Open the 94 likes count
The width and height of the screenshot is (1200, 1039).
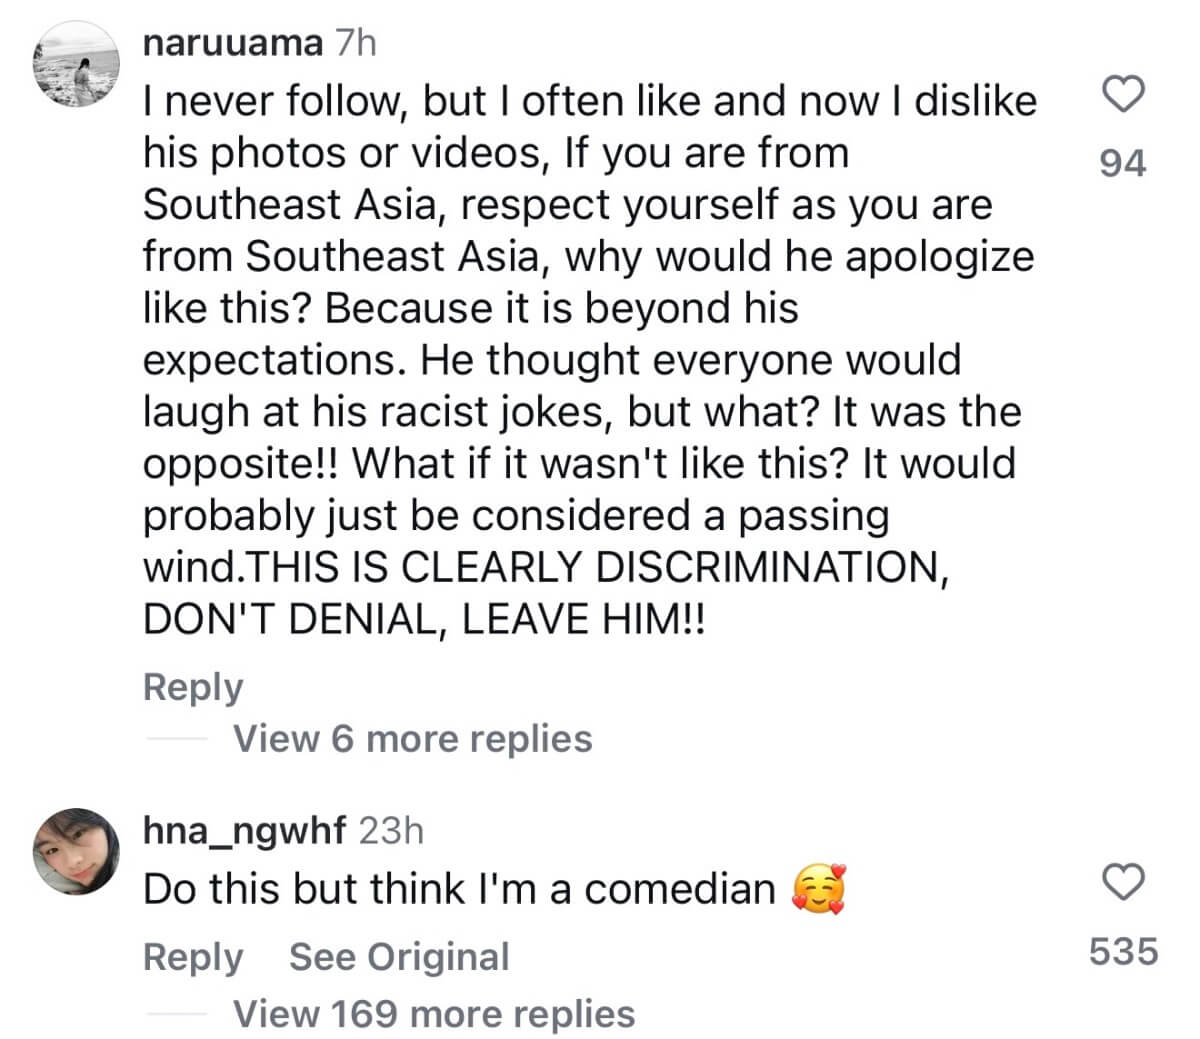tap(1122, 162)
